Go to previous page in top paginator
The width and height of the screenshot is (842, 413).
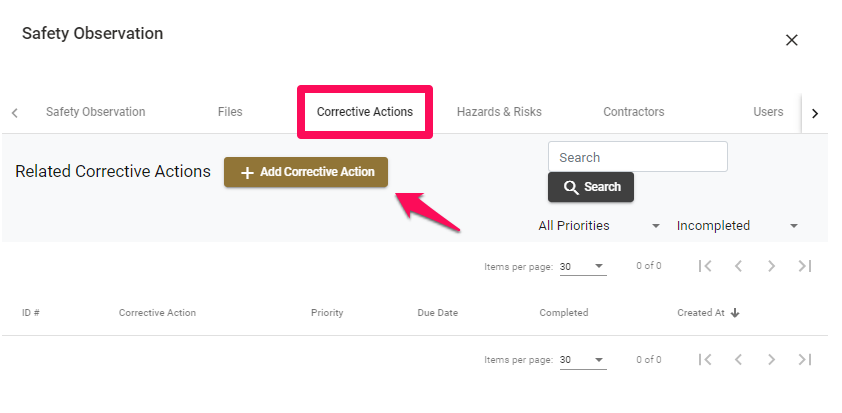point(738,266)
